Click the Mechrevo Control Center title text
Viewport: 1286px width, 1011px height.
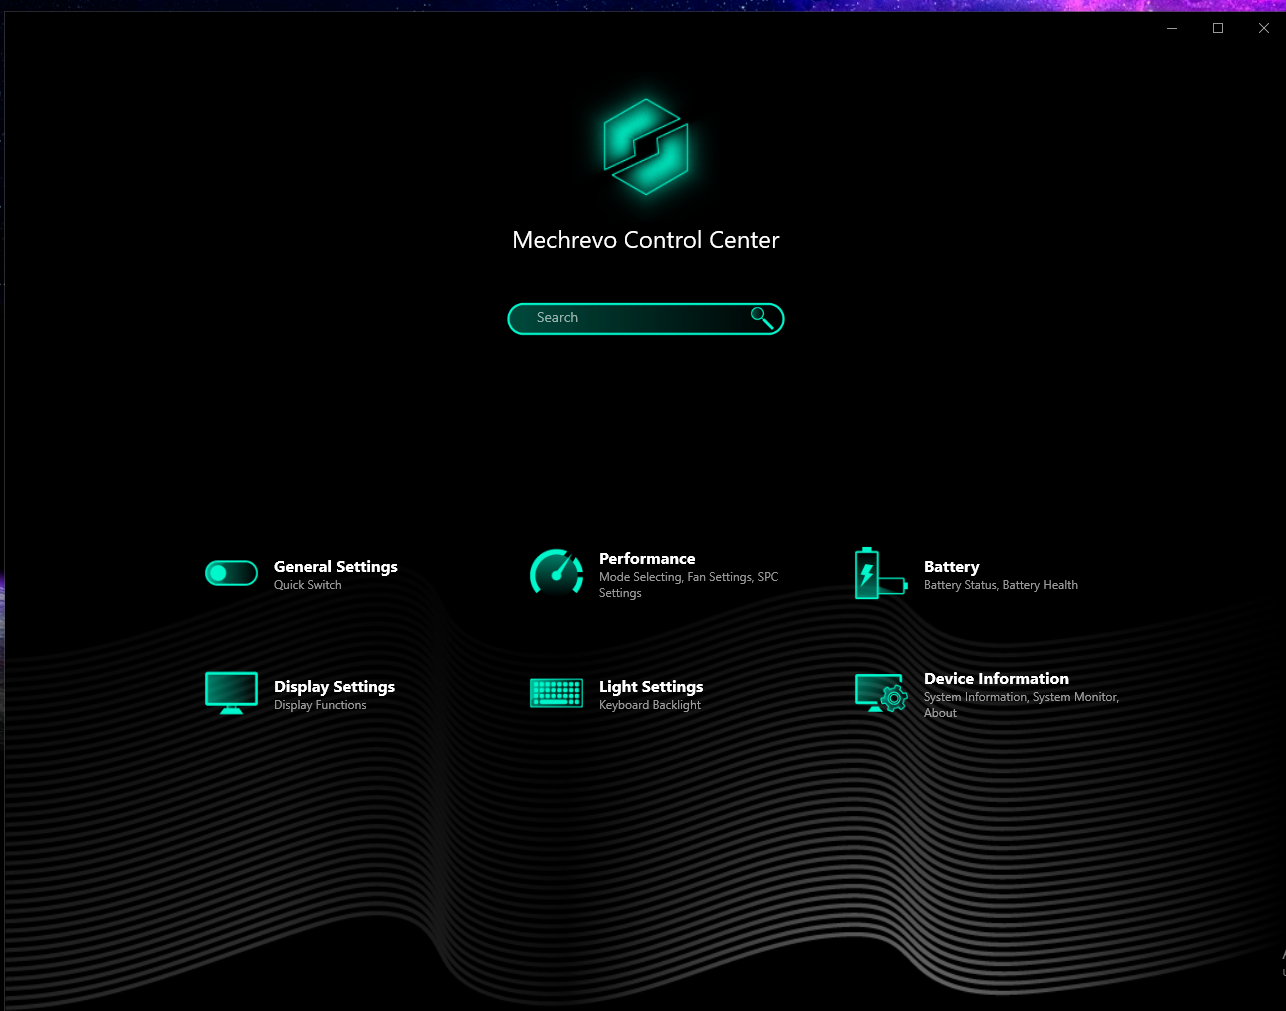pos(645,240)
